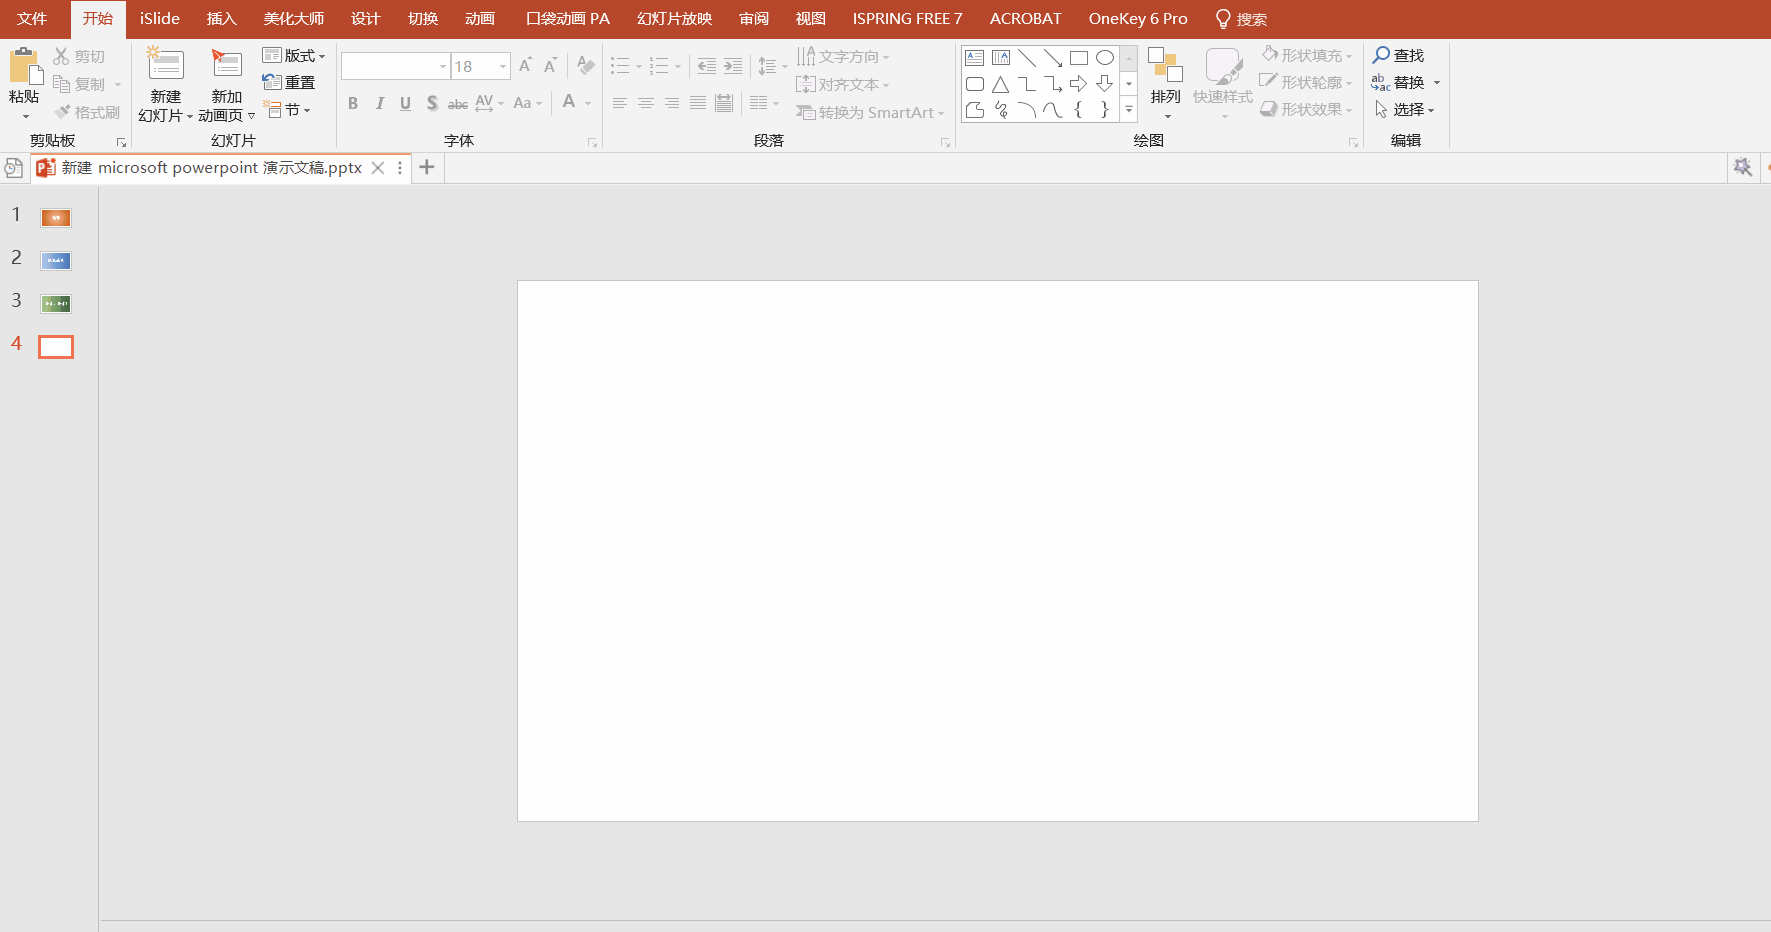
Task: Click the pin icon at right of tab bar
Action: pos(1743,167)
